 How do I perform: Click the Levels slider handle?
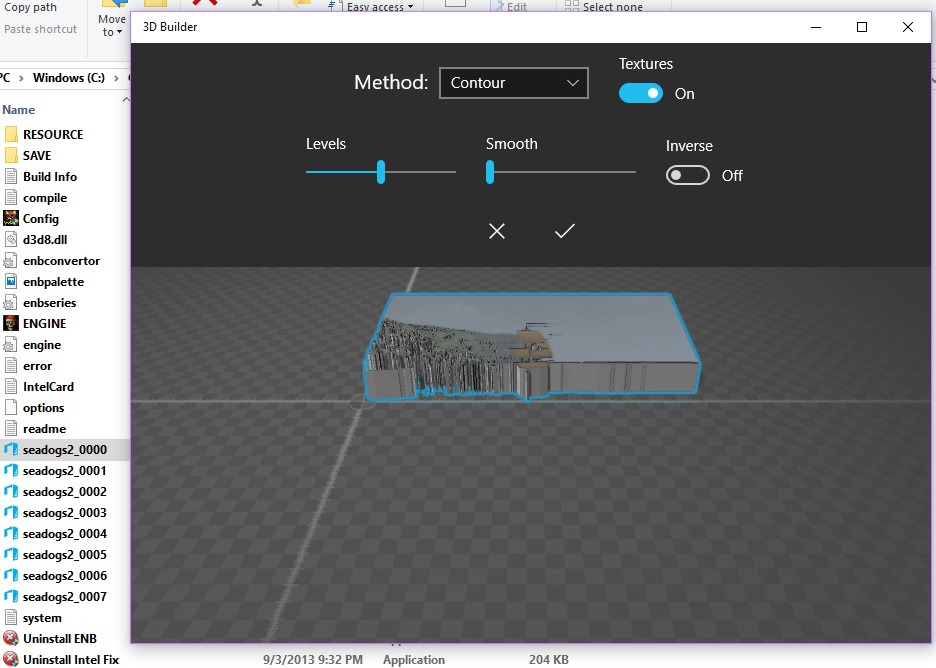tap(381, 172)
